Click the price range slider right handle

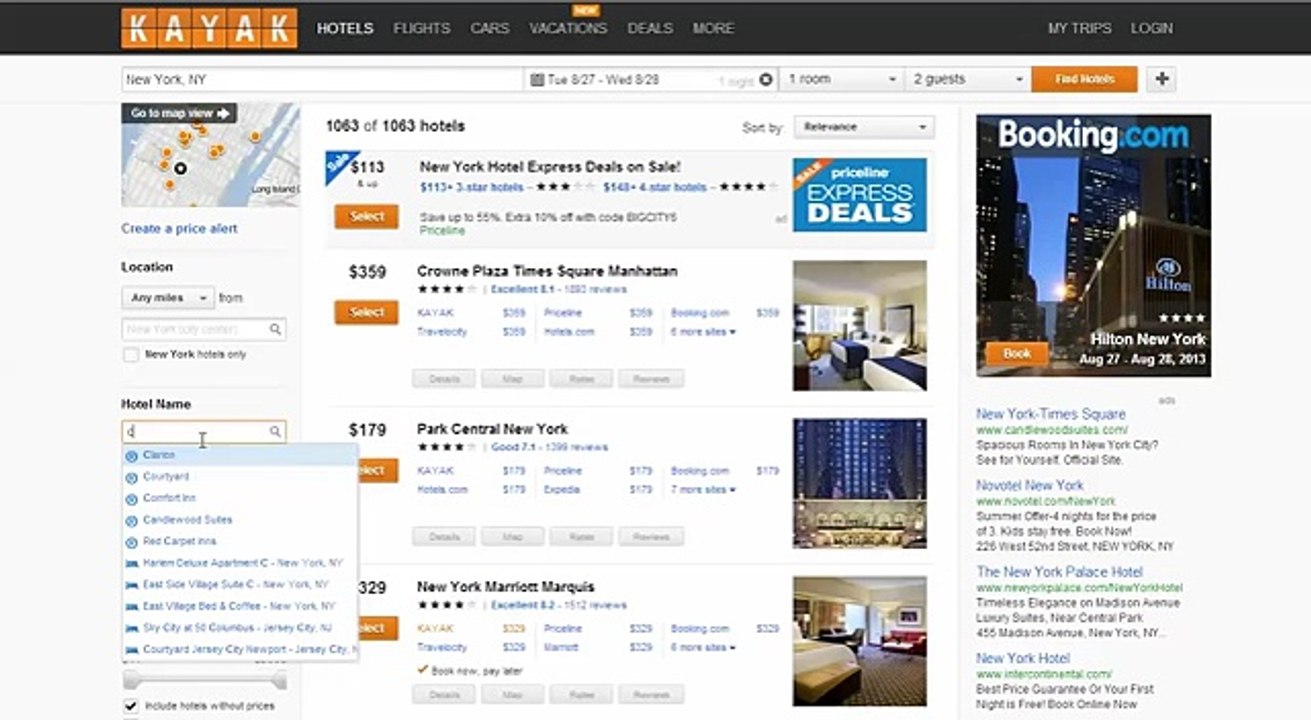pos(281,680)
